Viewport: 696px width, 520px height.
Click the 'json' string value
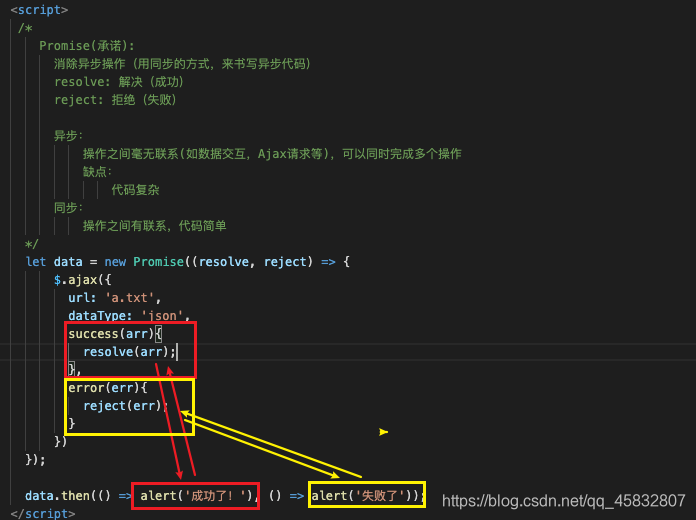tap(162, 316)
